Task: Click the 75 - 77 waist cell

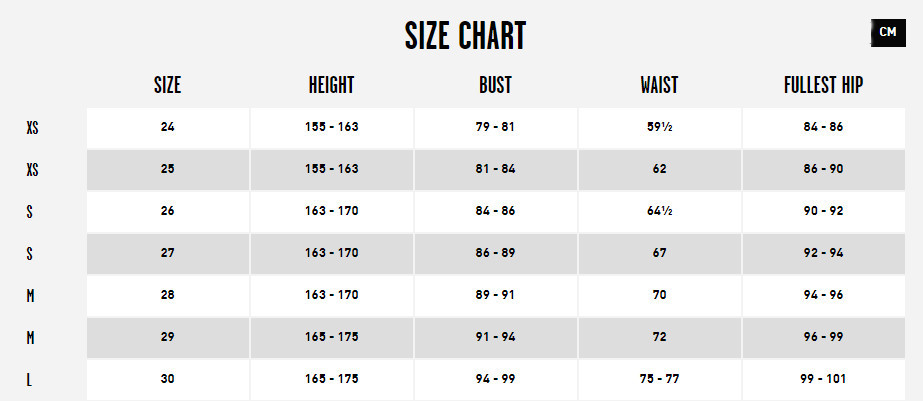Action: (x=659, y=380)
